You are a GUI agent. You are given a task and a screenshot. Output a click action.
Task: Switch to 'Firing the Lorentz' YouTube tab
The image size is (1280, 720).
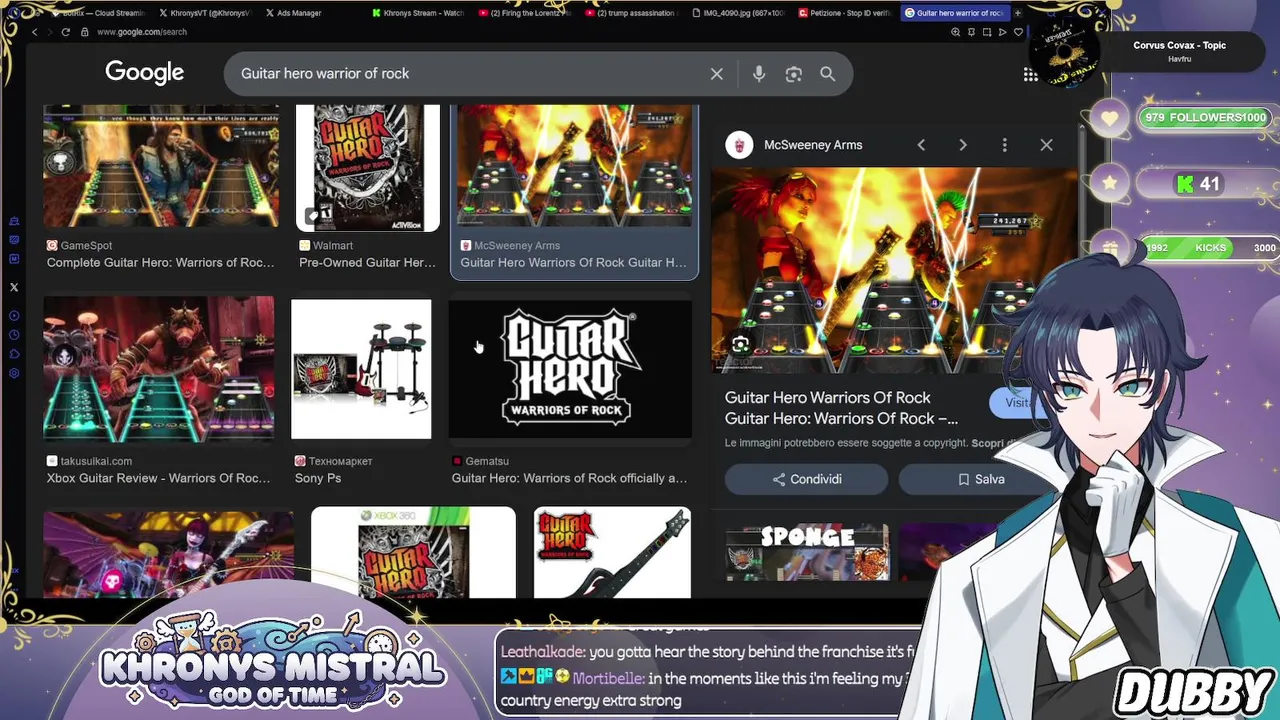coord(524,13)
